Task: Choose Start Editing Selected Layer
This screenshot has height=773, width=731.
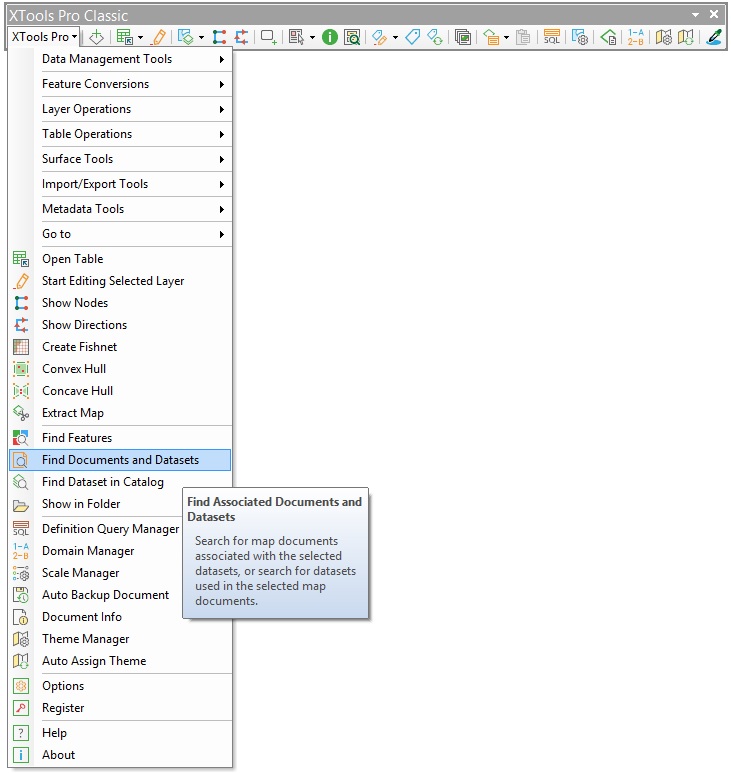Action: pos(120,281)
